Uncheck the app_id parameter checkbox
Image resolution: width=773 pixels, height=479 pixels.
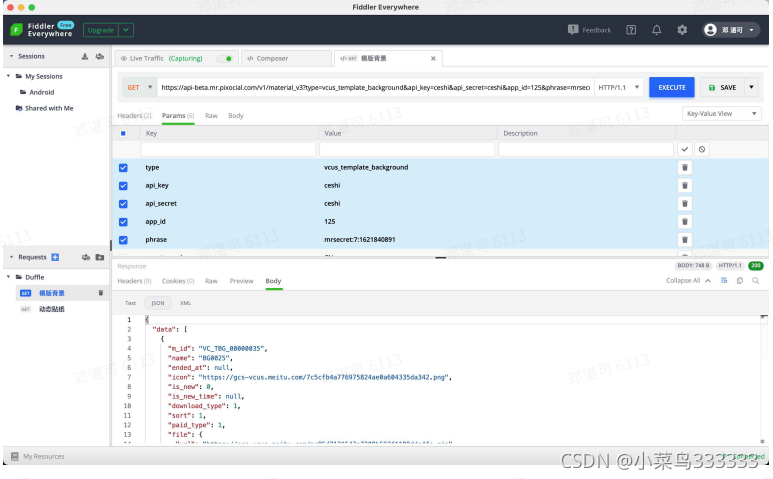(123, 222)
